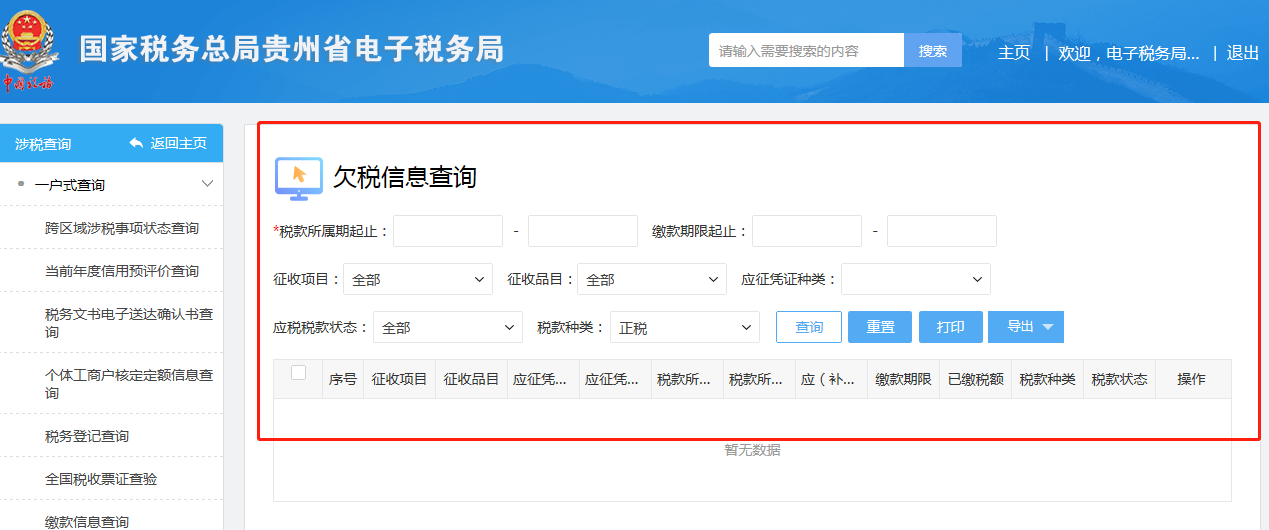
Task: Click 税款所属期起止 start date field
Action: [x=448, y=231]
